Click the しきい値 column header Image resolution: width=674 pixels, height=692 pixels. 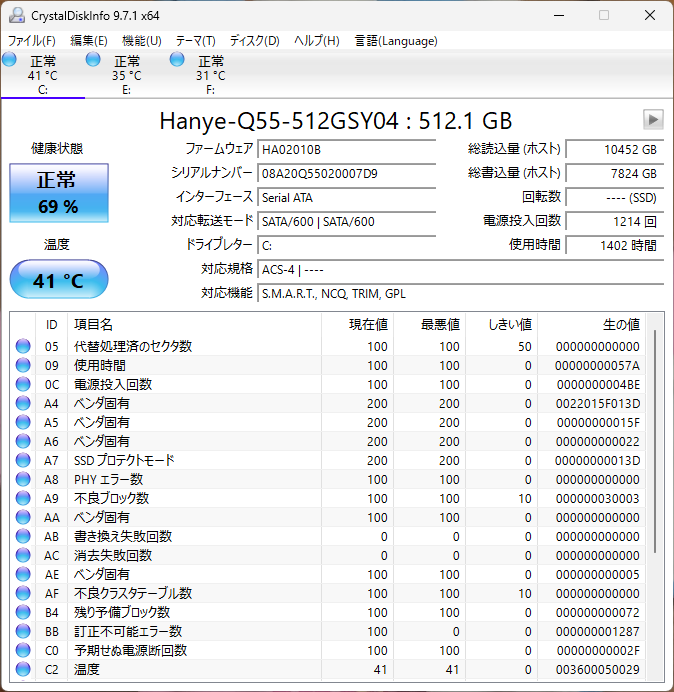pos(501,324)
